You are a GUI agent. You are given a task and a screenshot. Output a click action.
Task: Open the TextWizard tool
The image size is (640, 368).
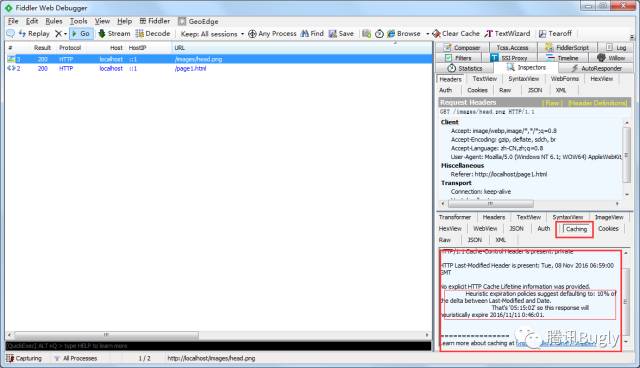(x=507, y=33)
